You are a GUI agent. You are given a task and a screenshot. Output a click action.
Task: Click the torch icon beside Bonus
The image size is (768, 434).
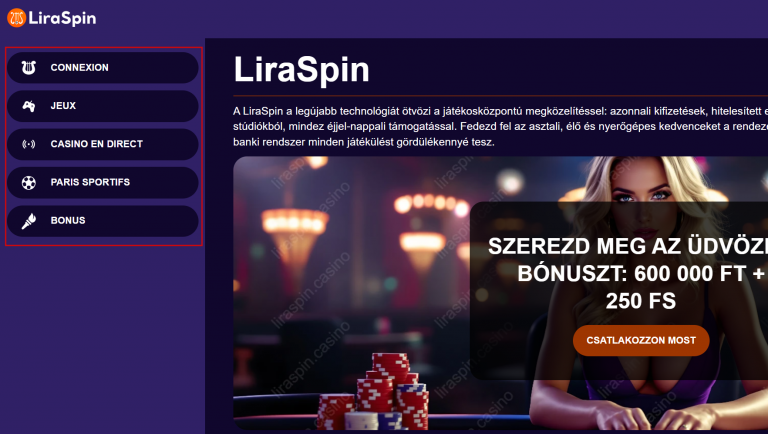pos(29,221)
